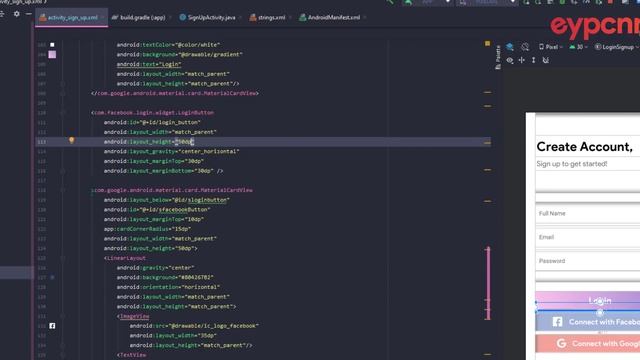Viewport: 640px width, 360px height.
Task: Open project panel settings gear
Action: point(16,14)
